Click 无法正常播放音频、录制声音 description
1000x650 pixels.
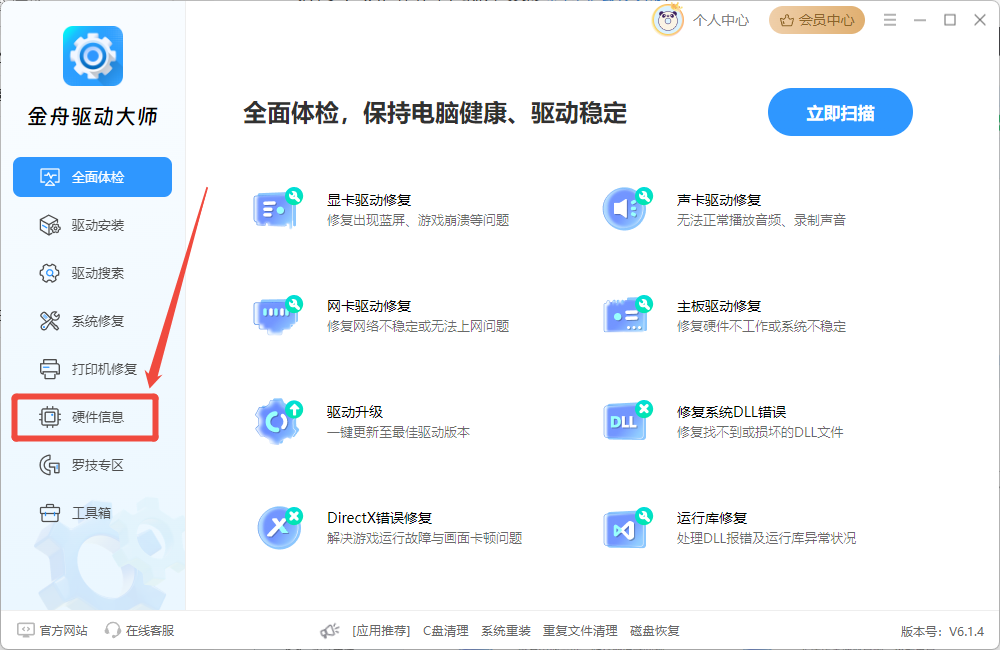[761, 220]
